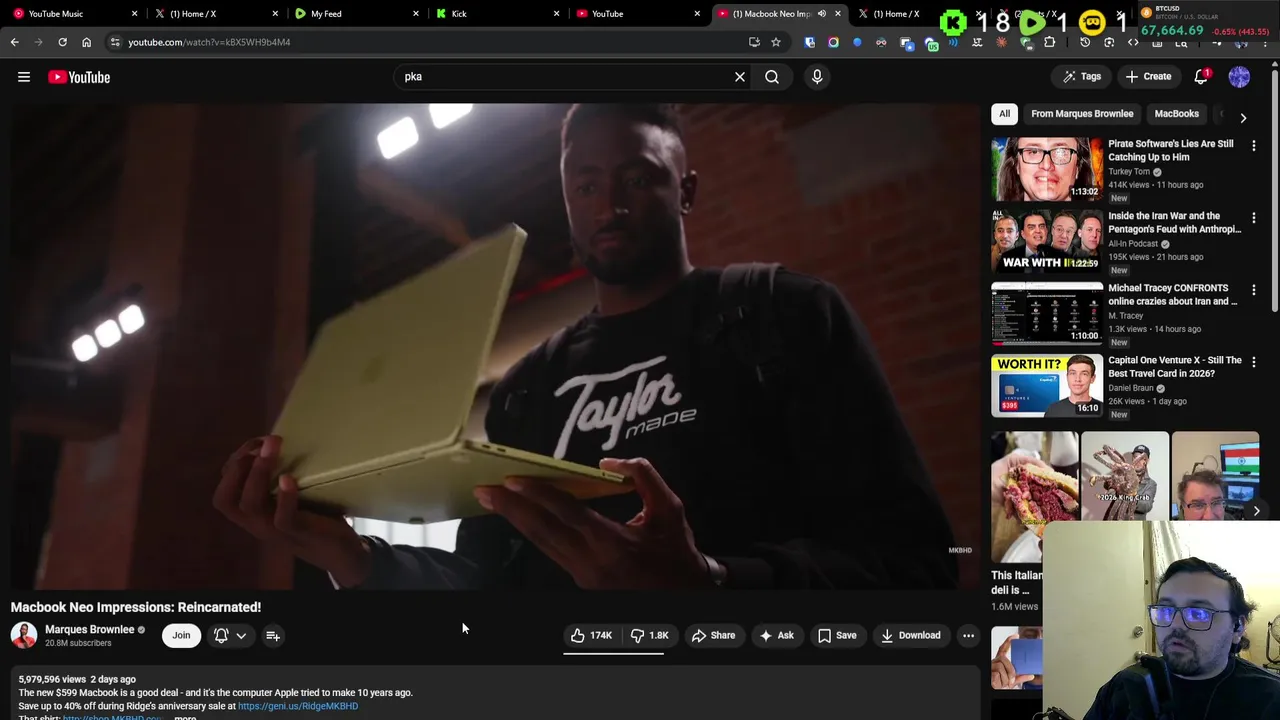Screen dimensions: 1280x720
Task: Open options for Inside the Iran War video
Action: (x=1254, y=218)
